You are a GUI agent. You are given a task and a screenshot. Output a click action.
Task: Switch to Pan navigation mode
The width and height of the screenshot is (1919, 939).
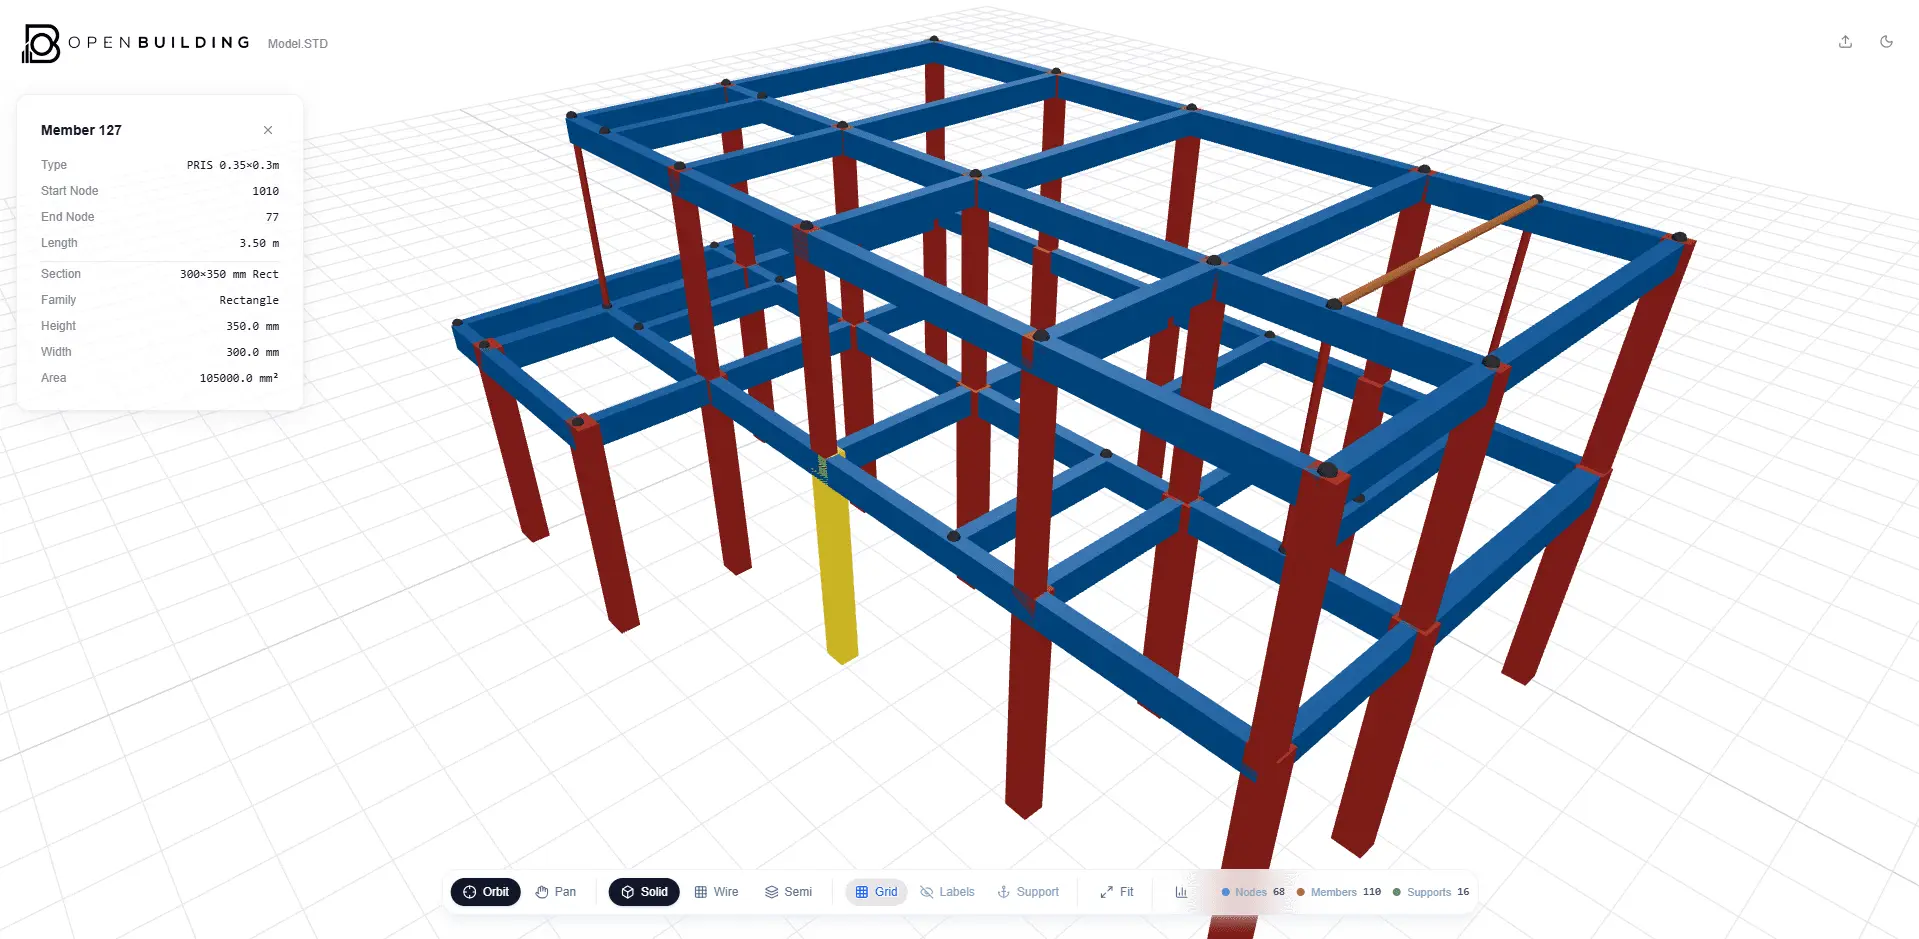[x=556, y=892]
